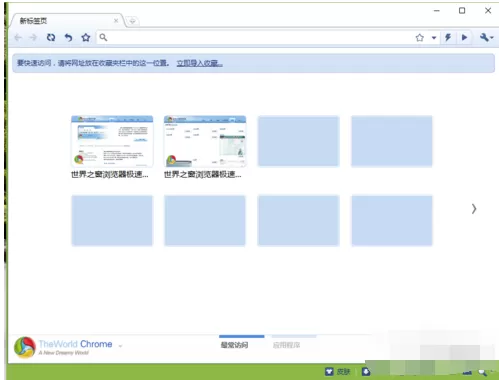This screenshot has width=499, height=380.
Task: Click the first empty tile in bottom row
Action: [112, 220]
